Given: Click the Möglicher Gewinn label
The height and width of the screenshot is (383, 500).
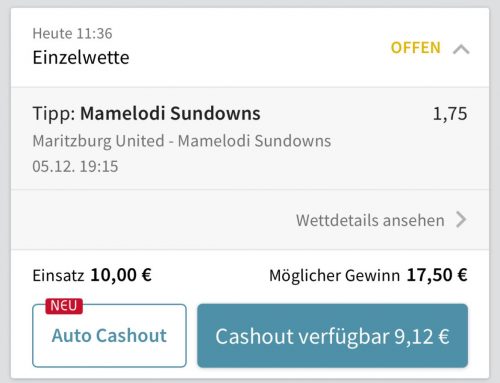Looking at the screenshot, I should point(334,276).
